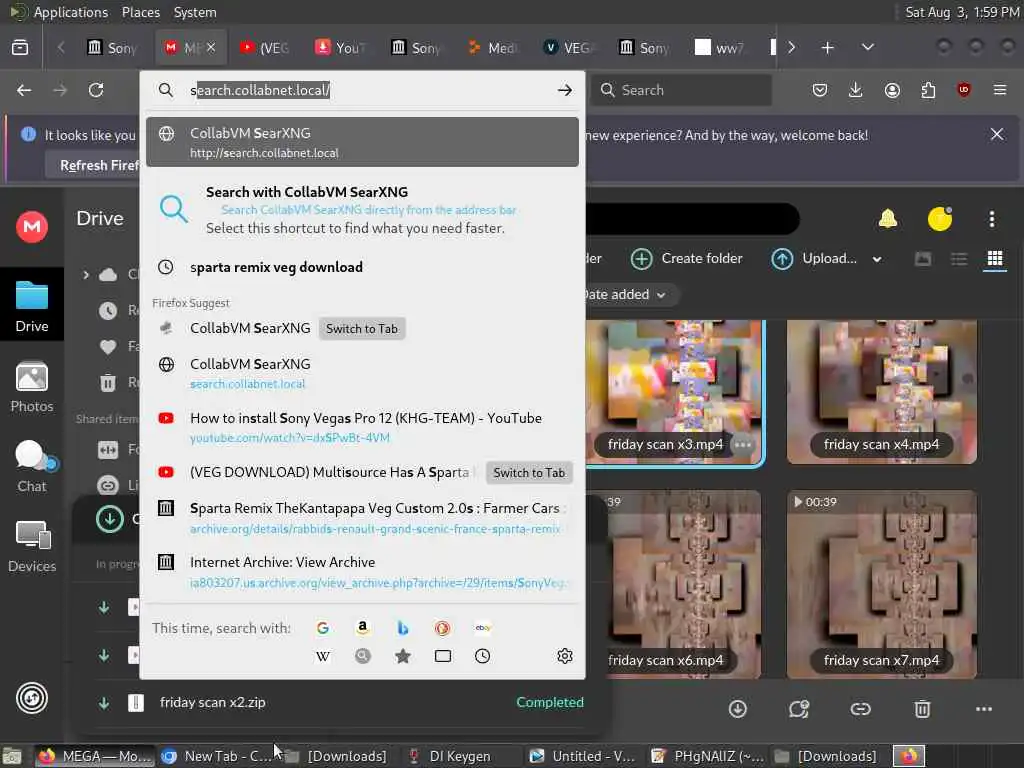Search this time with Wikipedia icon
1024x768 pixels.
click(323, 656)
